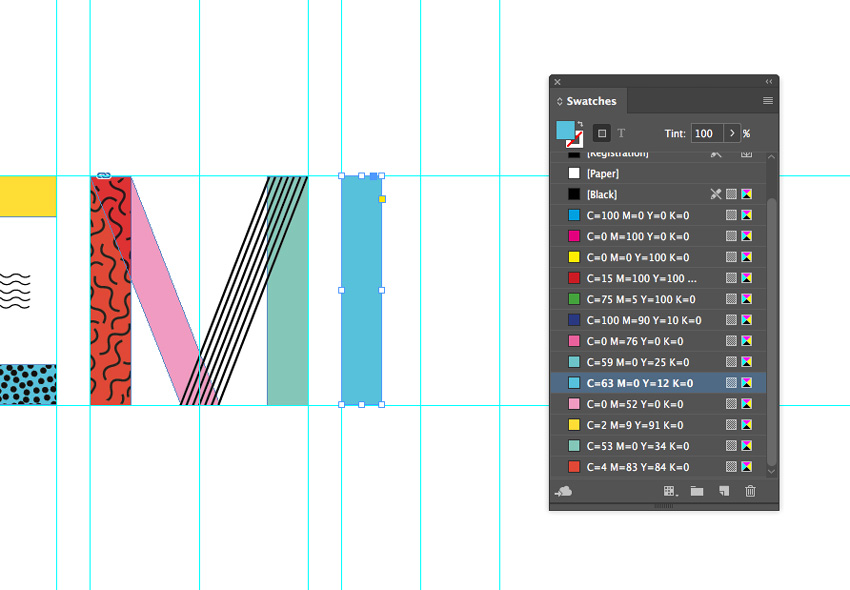Select the [Black] swatch
The width and height of the screenshot is (850, 590).
658,194
